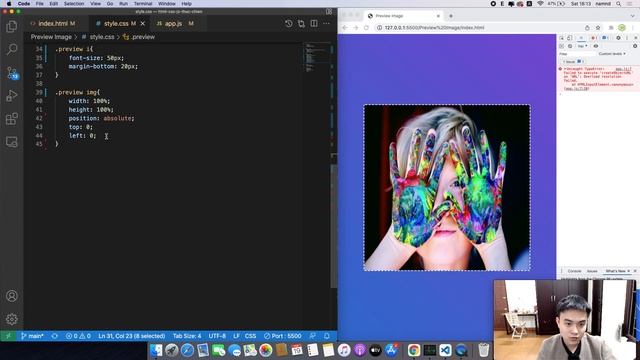Open the errors and warnings problems indicator
The height and width of the screenshot is (360, 640).
[78, 336]
